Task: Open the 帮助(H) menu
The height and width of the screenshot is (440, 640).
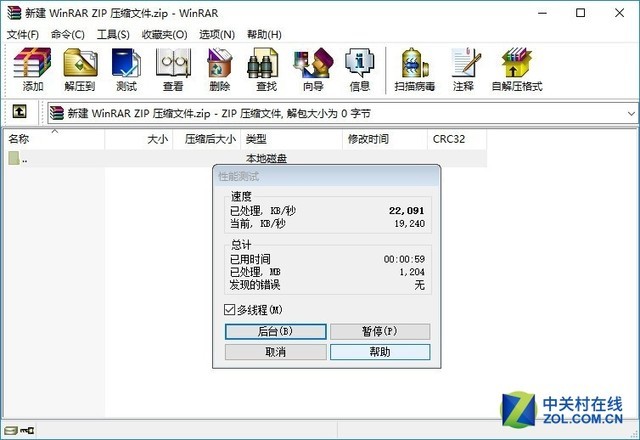Action: pos(264,35)
